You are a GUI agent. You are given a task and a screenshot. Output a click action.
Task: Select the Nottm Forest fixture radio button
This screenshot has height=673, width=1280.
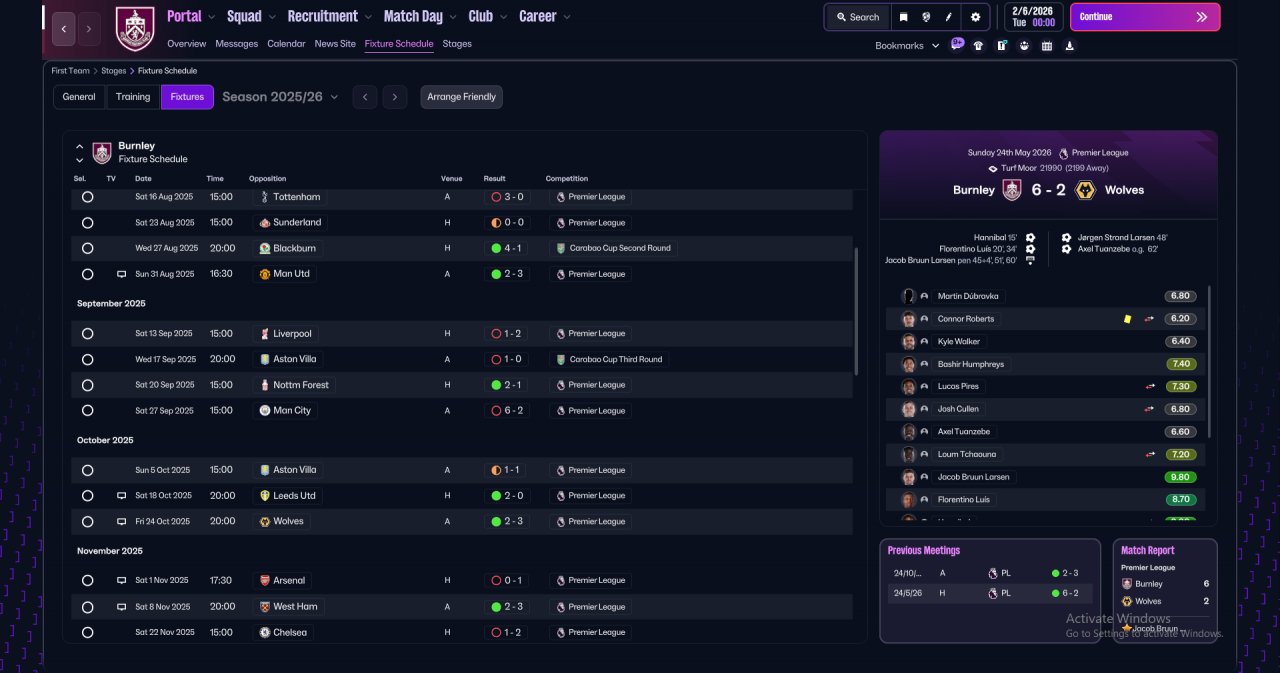pyautogui.click(x=87, y=385)
